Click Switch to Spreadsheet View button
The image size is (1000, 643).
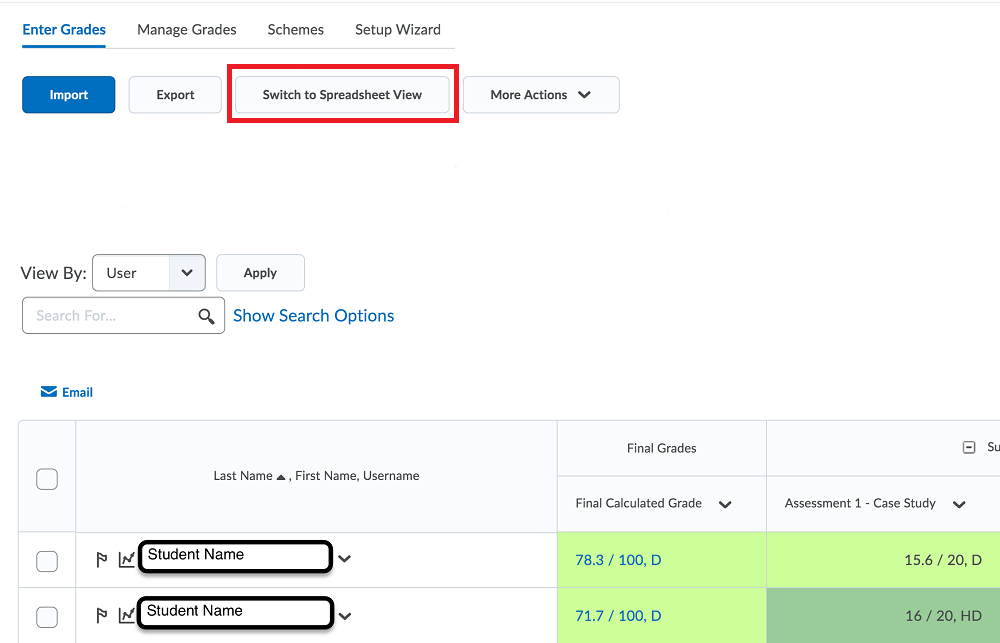click(x=342, y=95)
